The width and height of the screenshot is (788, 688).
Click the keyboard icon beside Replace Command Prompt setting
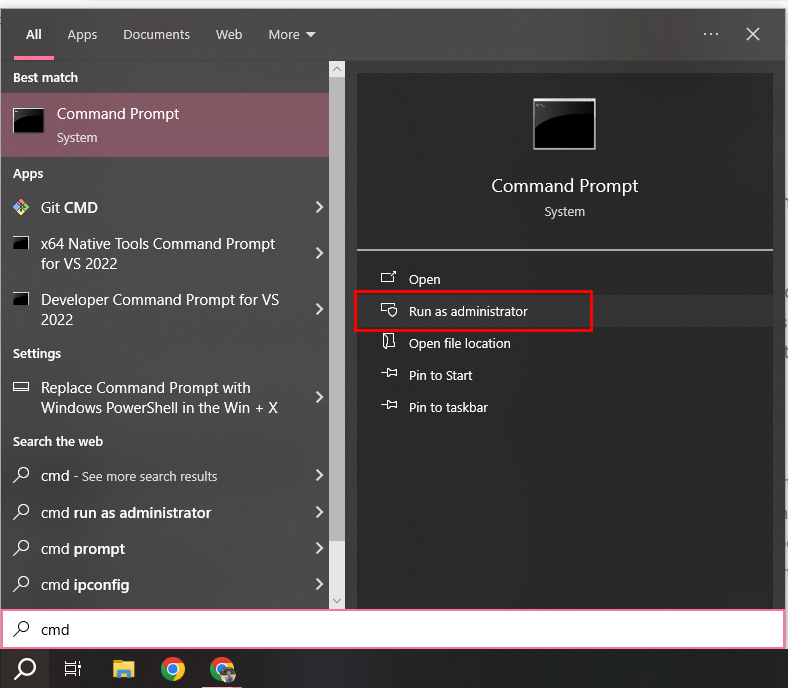pos(21,386)
